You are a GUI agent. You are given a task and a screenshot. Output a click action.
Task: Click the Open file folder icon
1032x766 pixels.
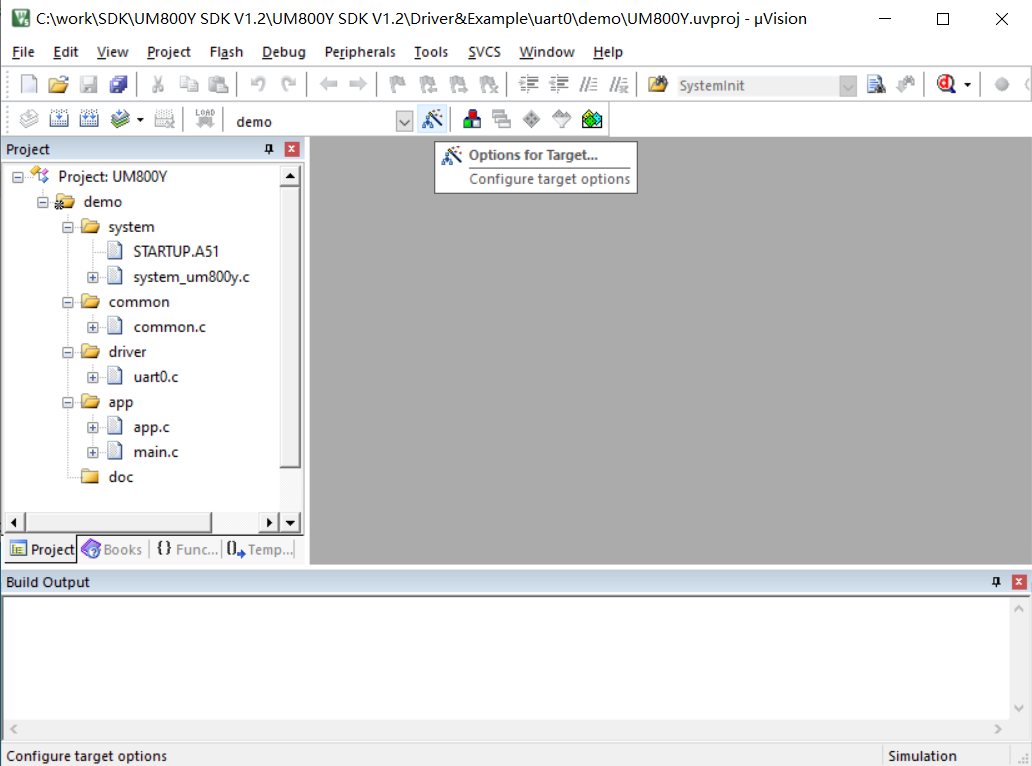(x=58, y=85)
